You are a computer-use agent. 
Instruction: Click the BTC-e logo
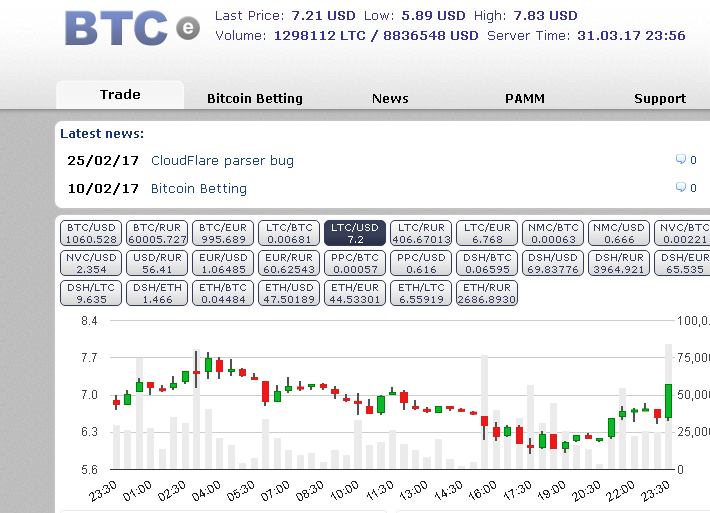click(132, 28)
